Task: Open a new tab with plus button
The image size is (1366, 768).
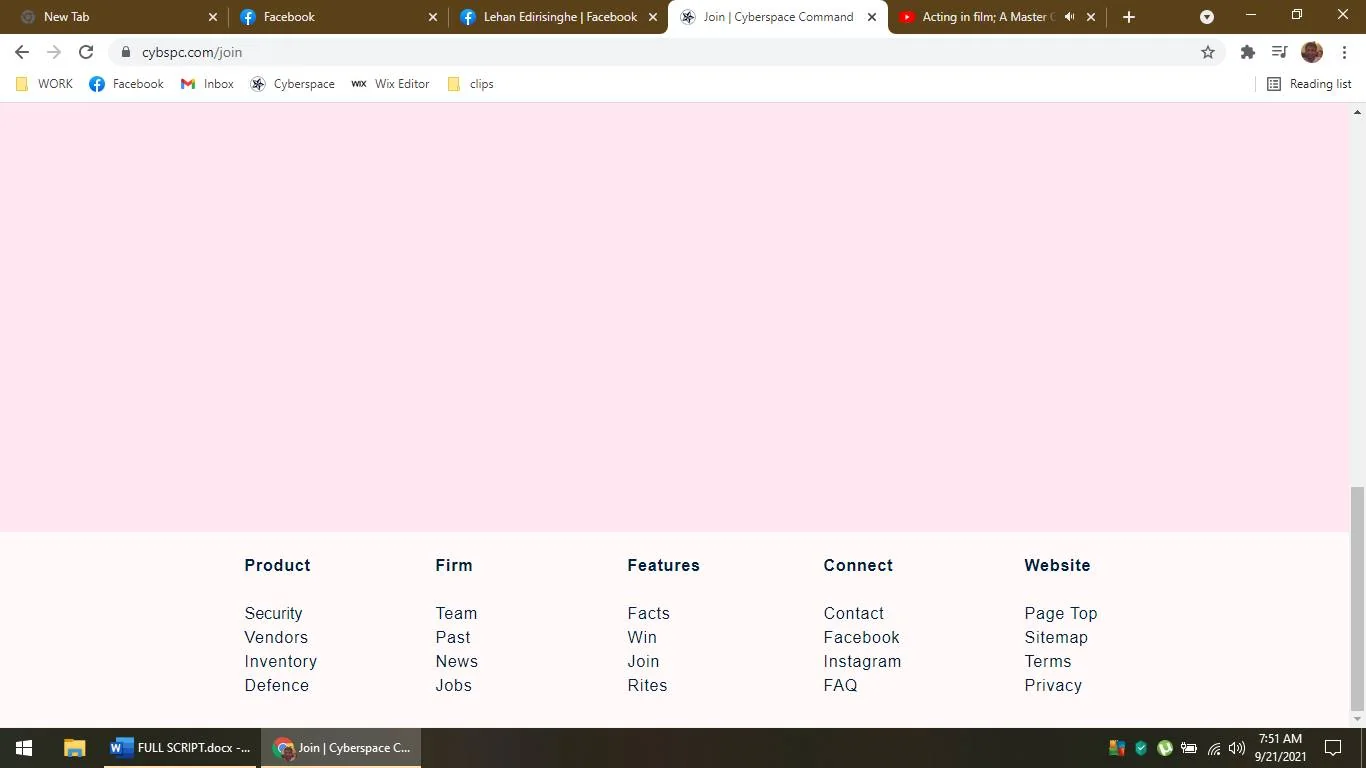Action: [1129, 17]
